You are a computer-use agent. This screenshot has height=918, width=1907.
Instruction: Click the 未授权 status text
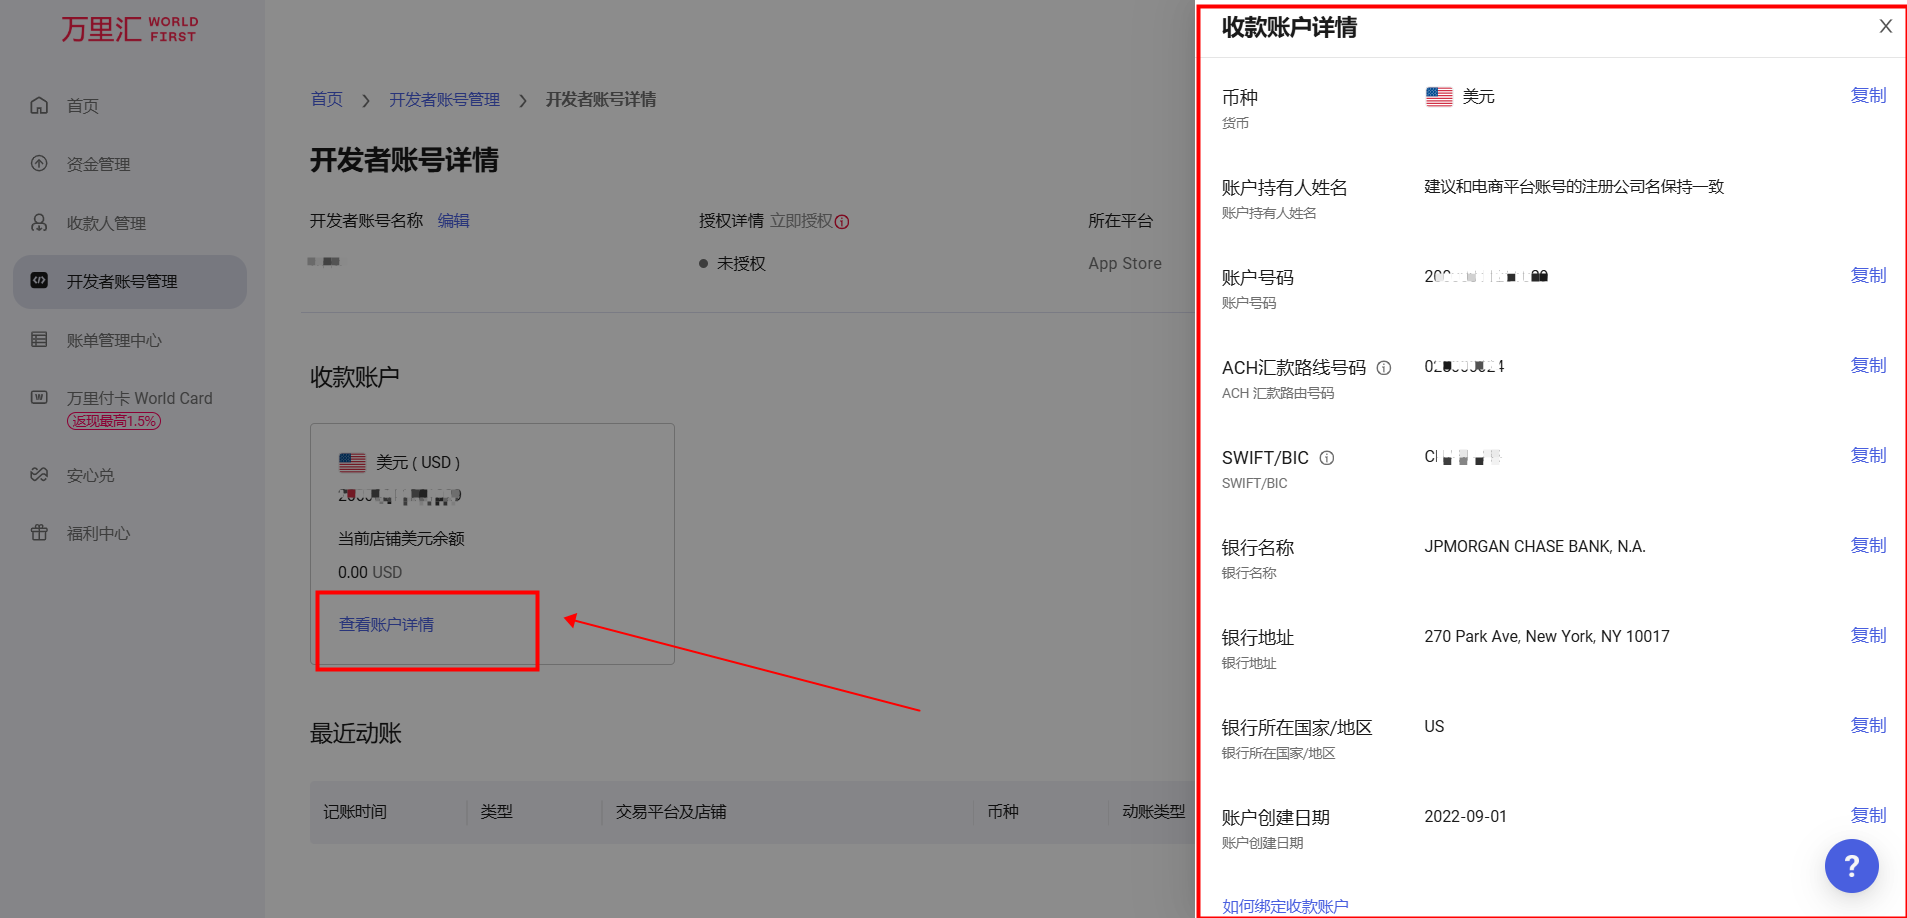[741, 264]
